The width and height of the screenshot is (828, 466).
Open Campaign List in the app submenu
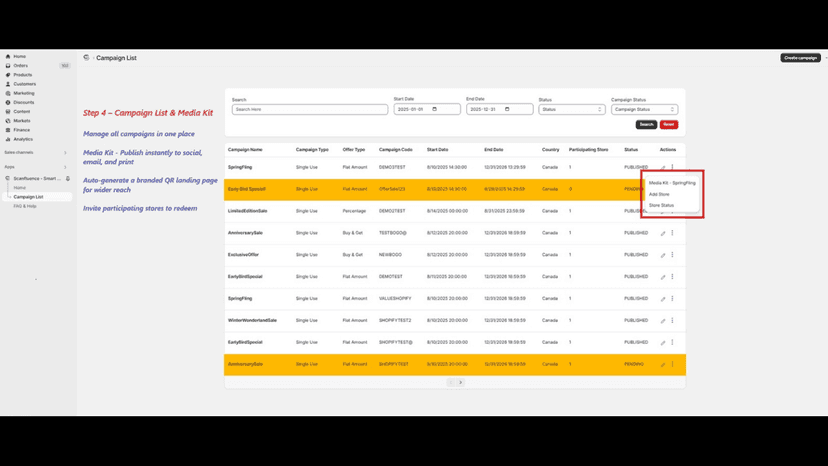pos(29,197)
